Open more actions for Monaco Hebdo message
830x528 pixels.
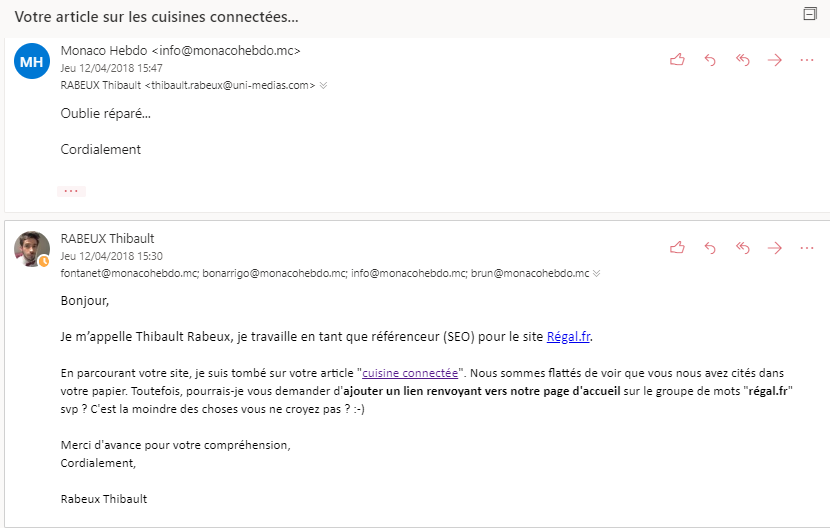click(807, 60)
